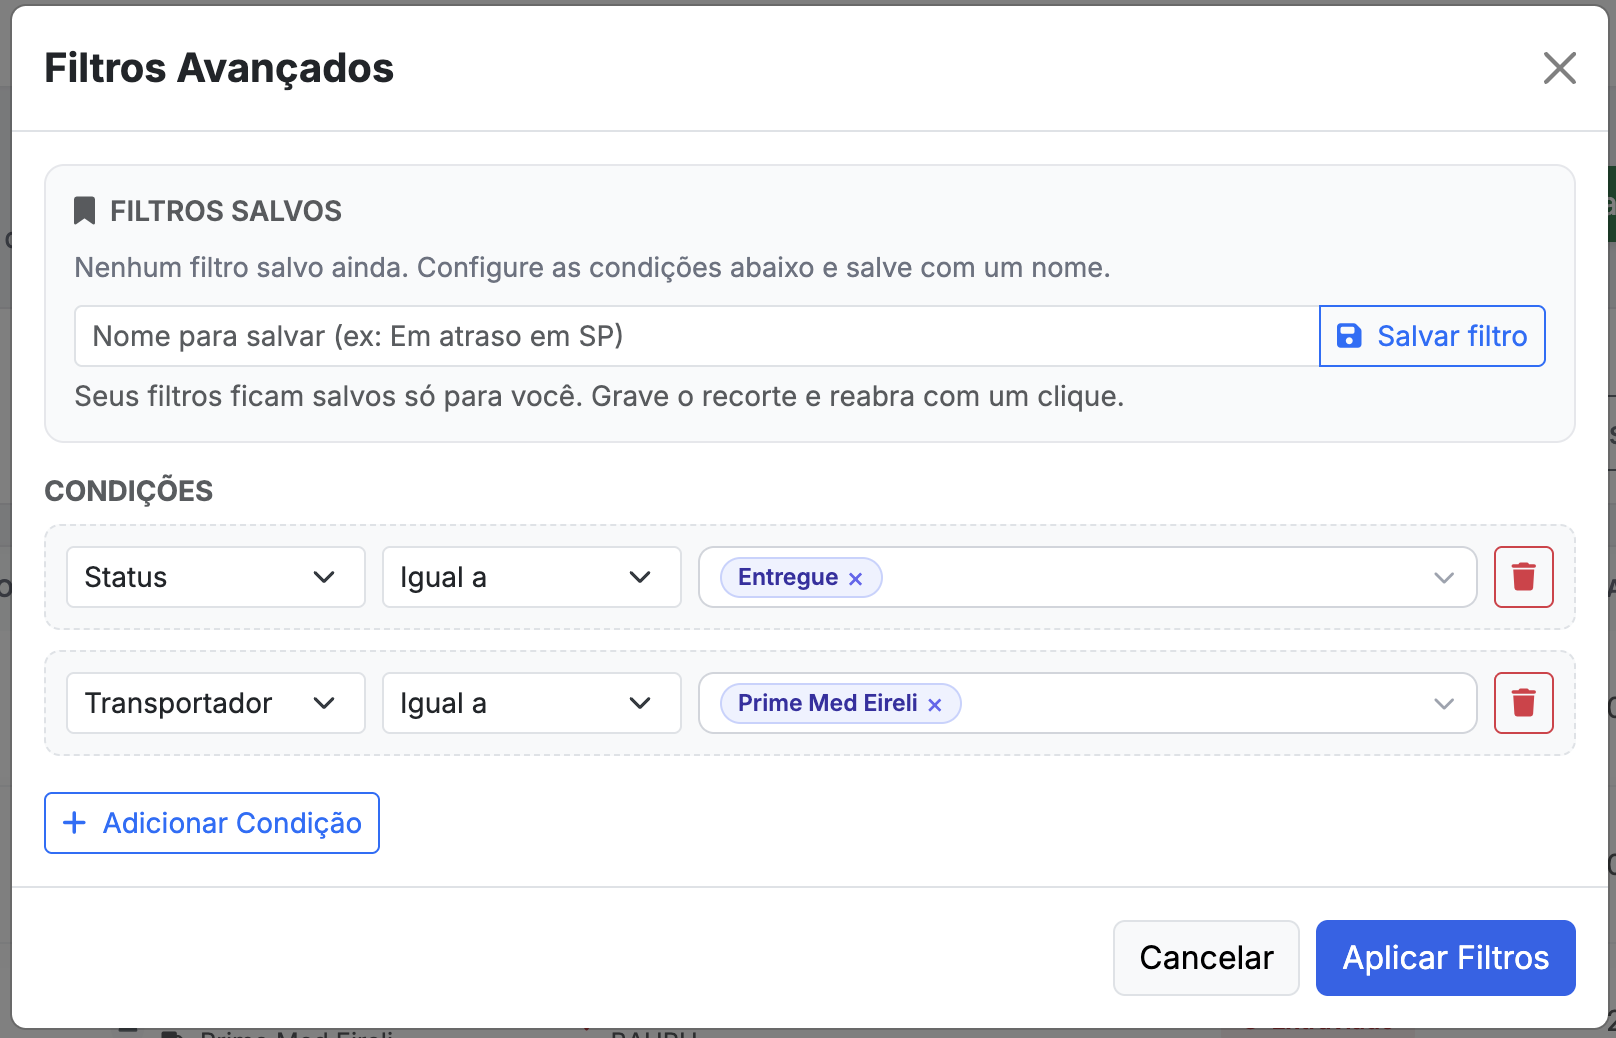The height and width of the screenshot is (1038, 1616).
Task: Open the first Igual a operator dropdown
Action: tap(532, 577)
